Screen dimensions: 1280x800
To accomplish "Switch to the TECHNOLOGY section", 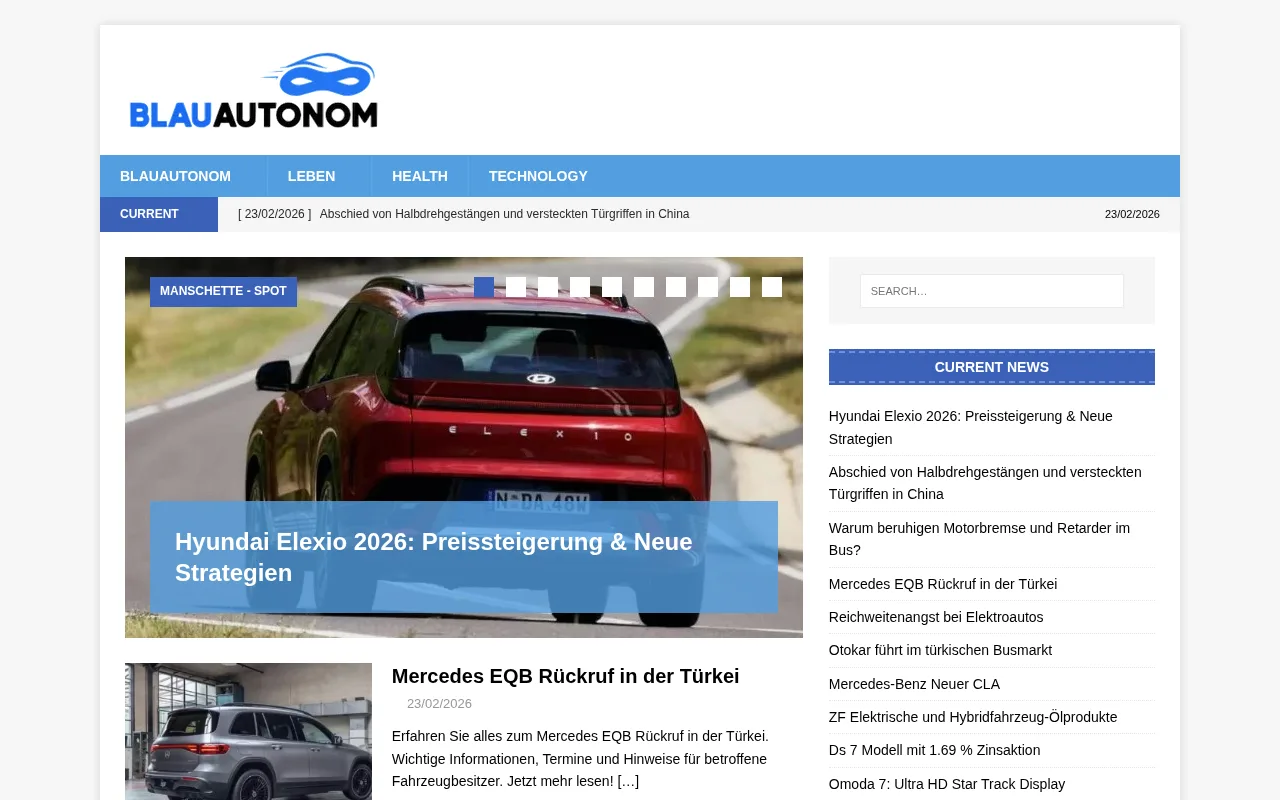I will 538,176.
